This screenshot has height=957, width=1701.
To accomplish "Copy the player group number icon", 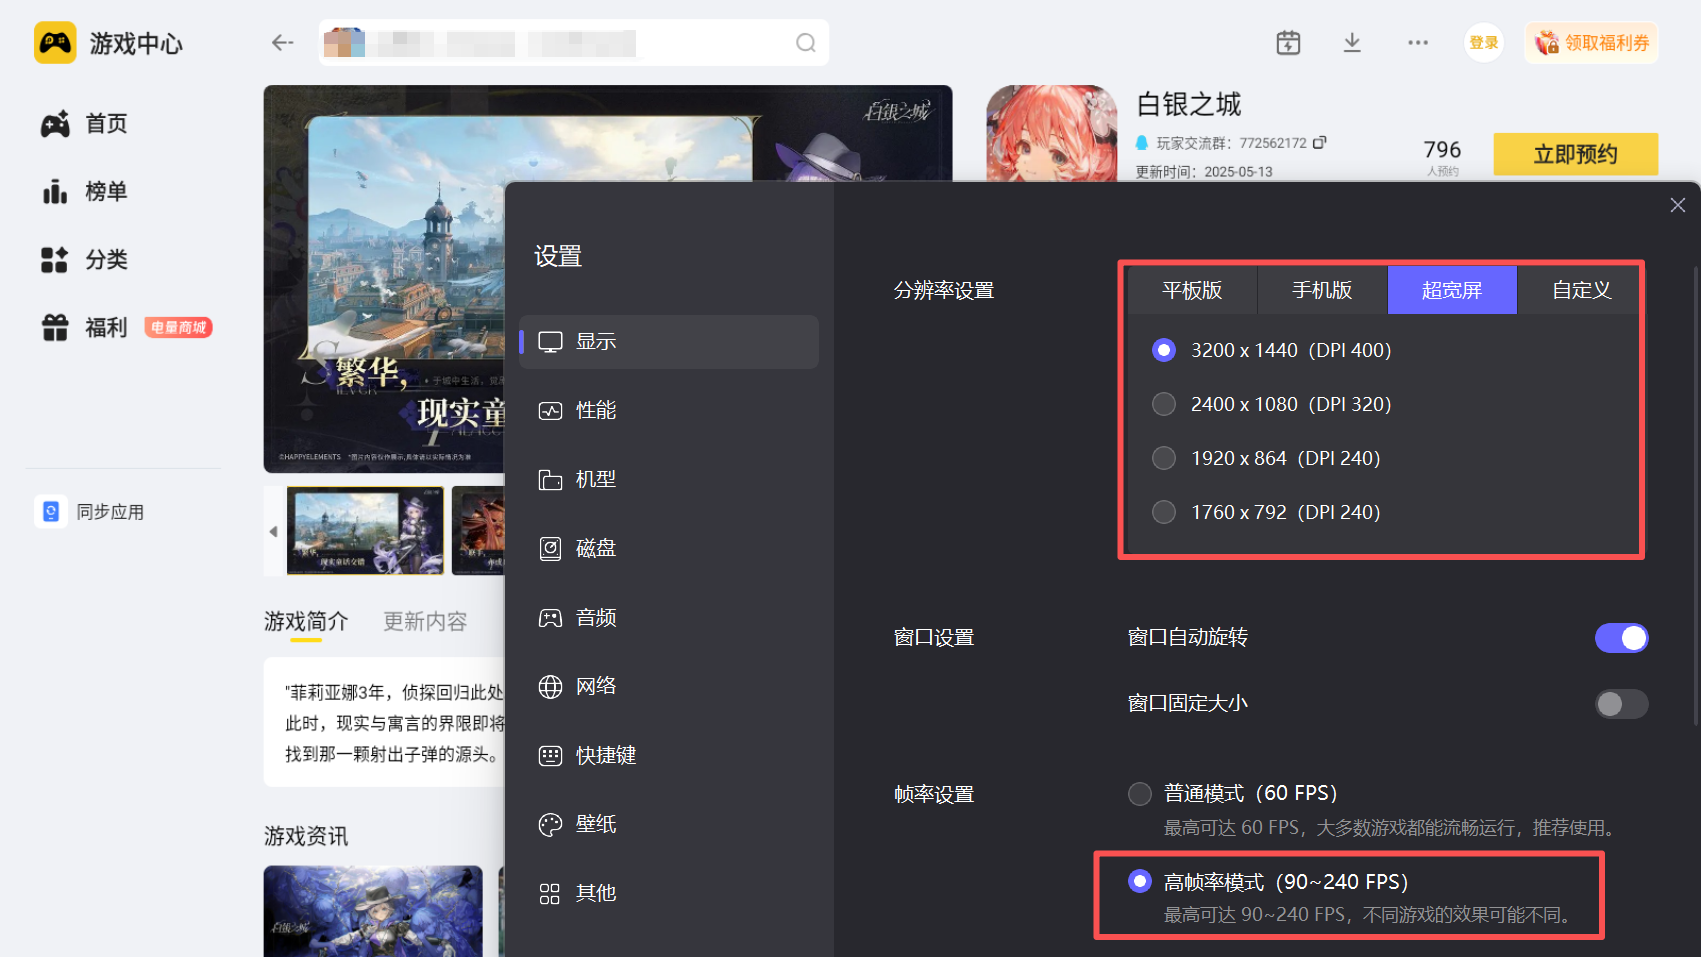I will coord(1319,143).
